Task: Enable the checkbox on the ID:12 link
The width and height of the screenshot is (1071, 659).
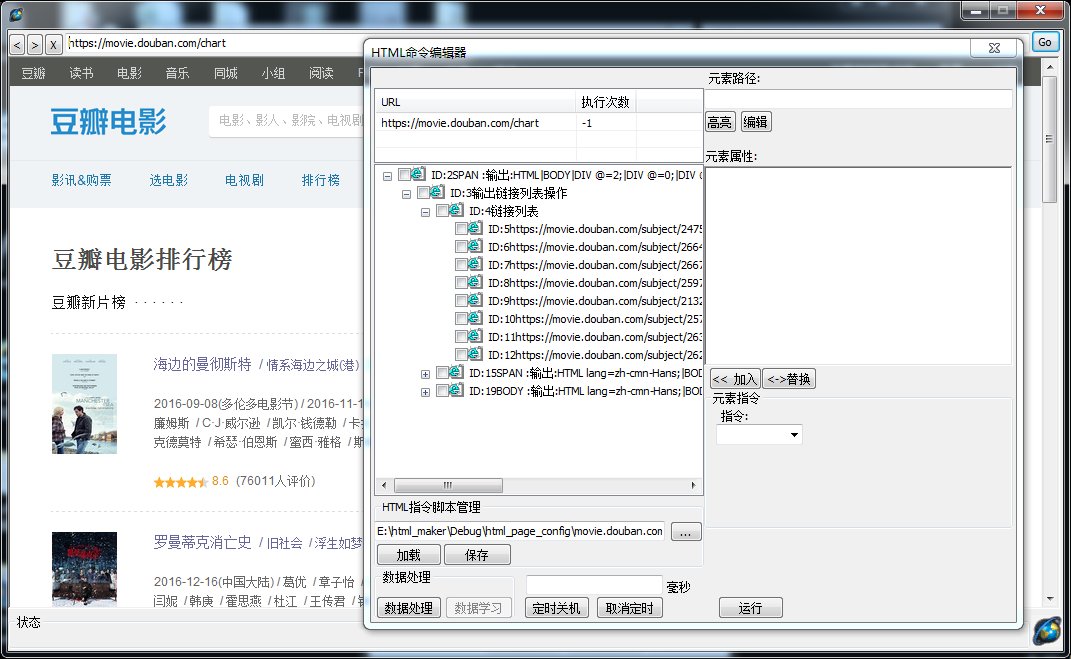Action: [x=461, y=355]
